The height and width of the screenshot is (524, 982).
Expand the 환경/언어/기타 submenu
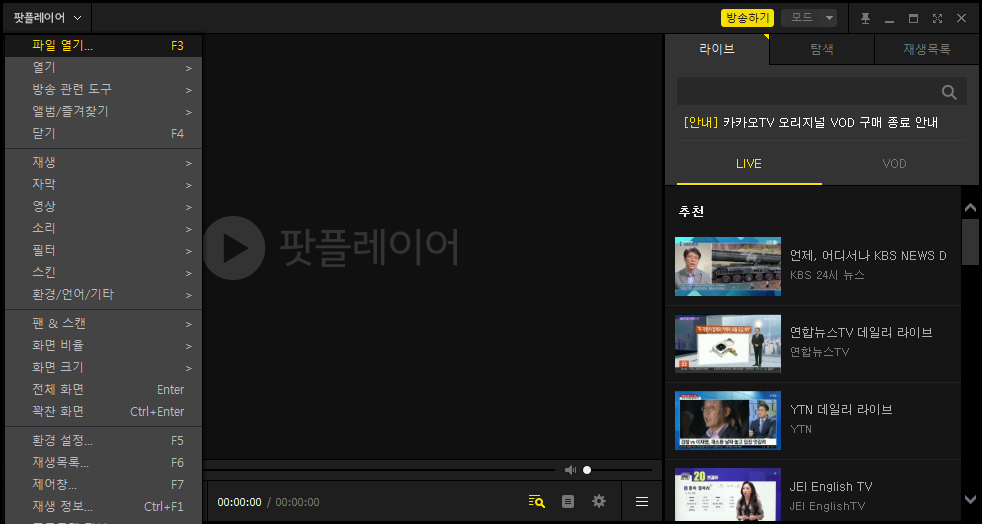click(103, 294)
